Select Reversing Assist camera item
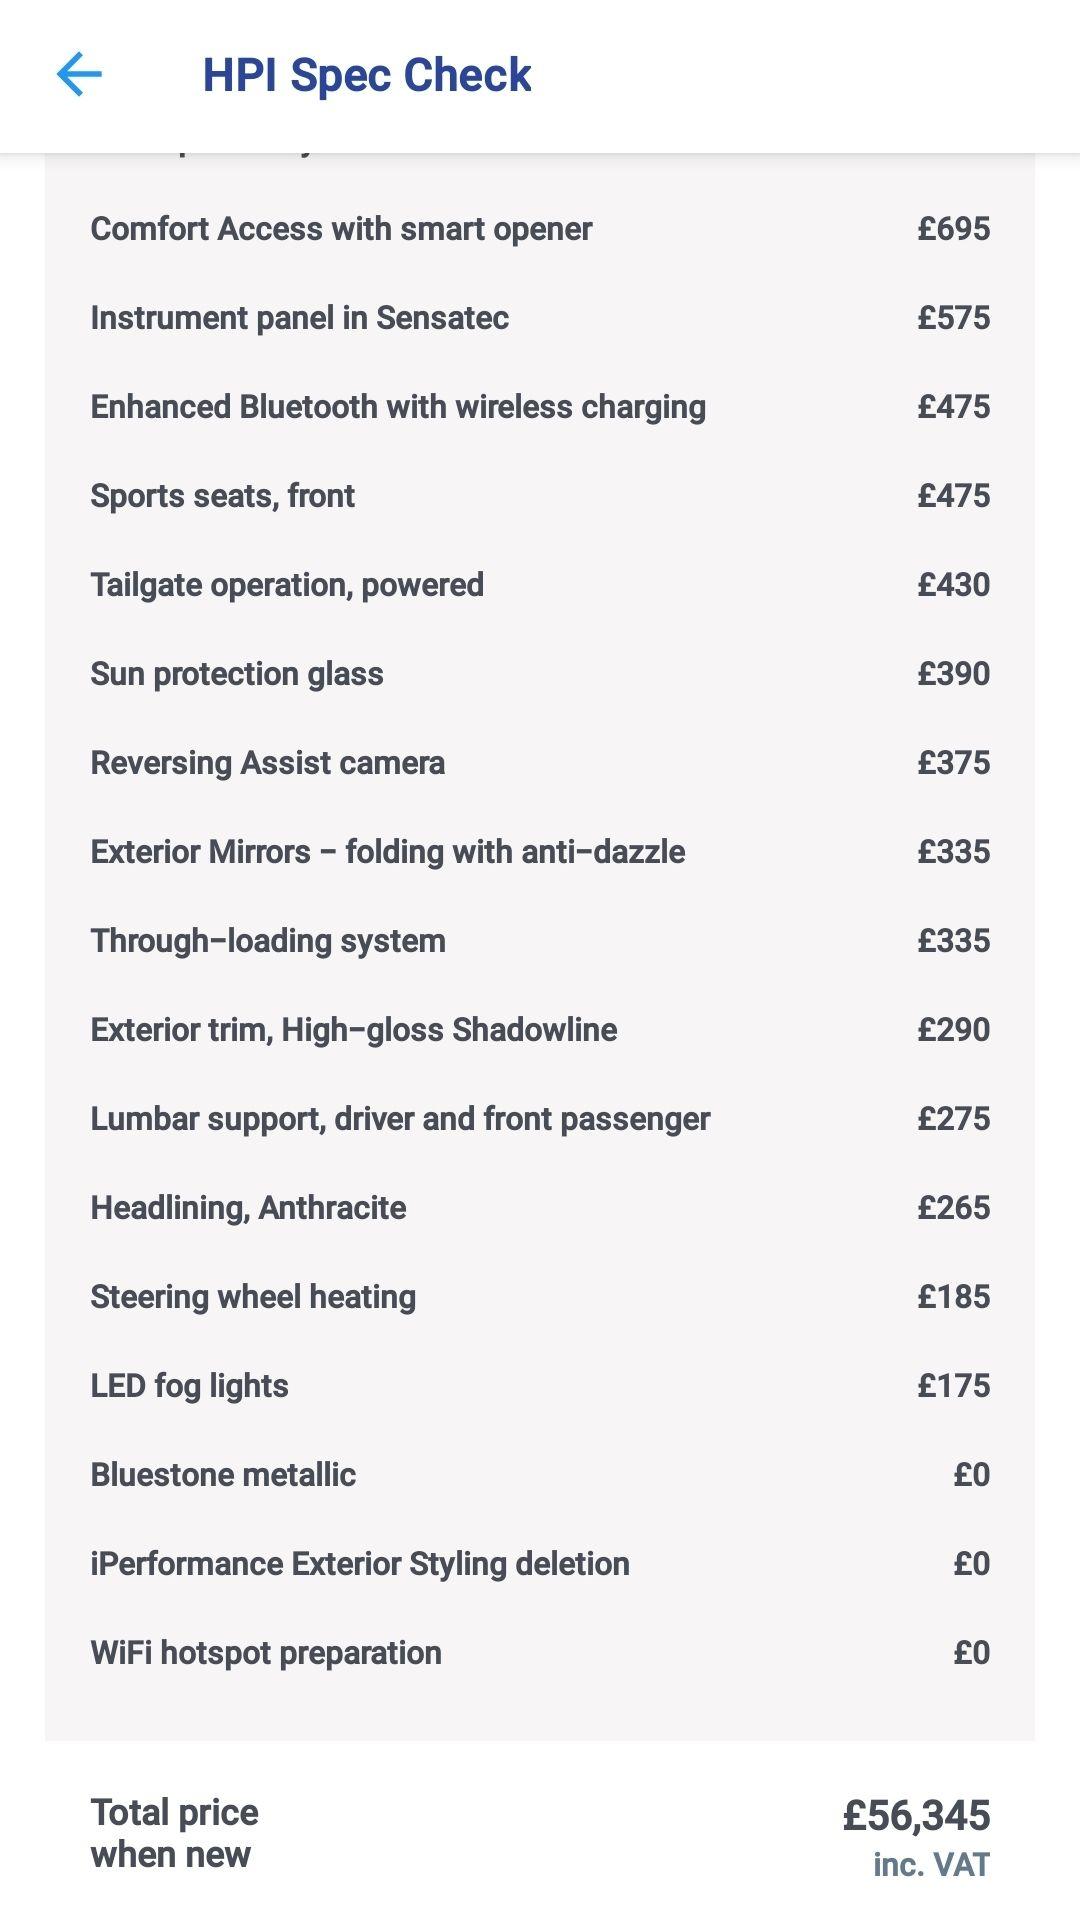 (540, 763)
